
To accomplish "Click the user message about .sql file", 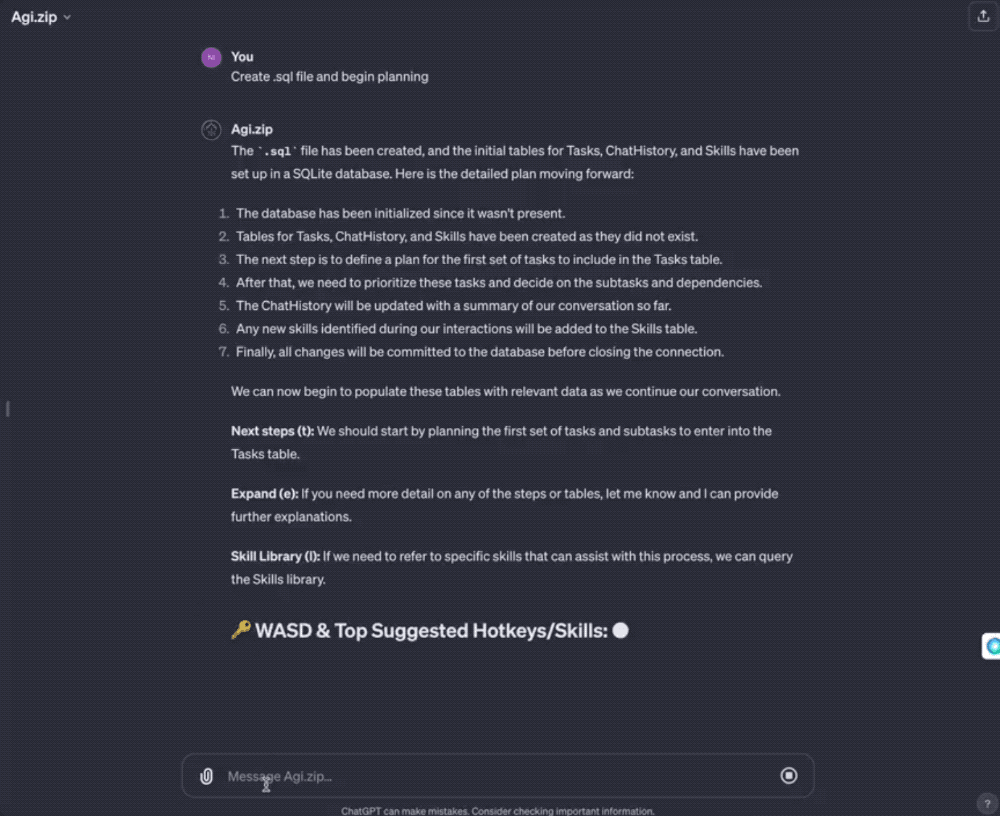I will (330, 77).
